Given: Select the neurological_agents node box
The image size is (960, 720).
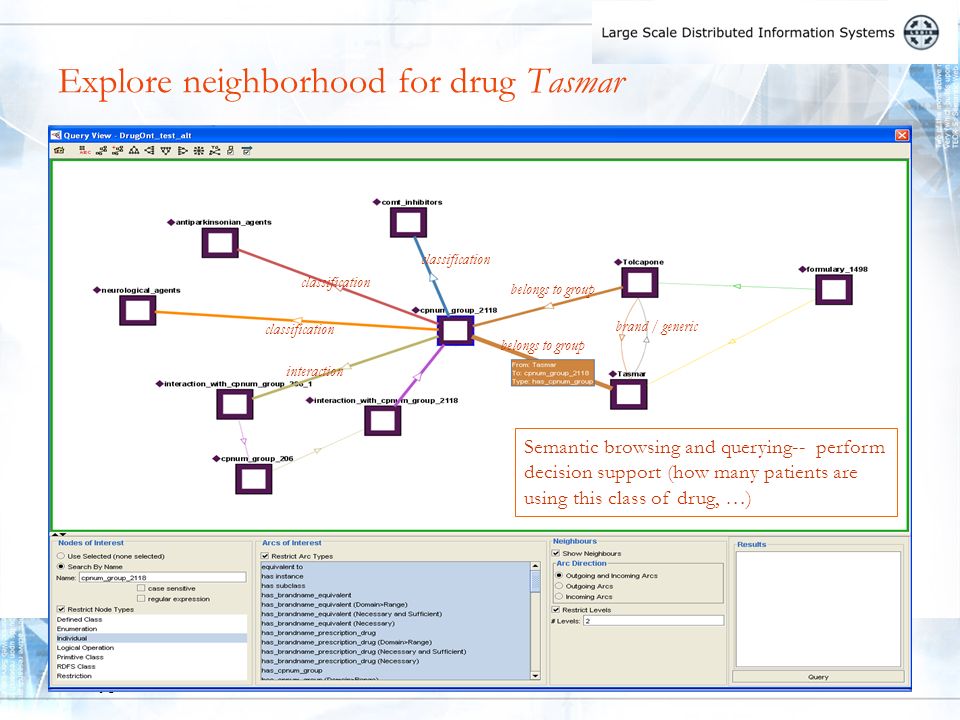Looking at the screenshot, I should (138, 310).
